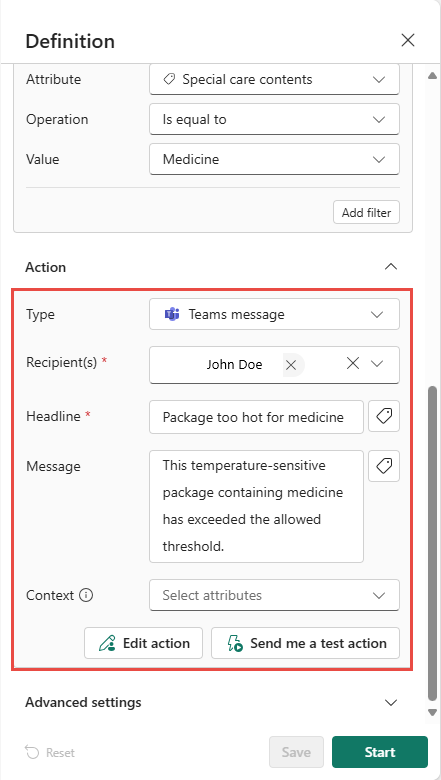This screenshot has width=441, height=780.
Task: Collapse the Action section
Action: (391, 267)
